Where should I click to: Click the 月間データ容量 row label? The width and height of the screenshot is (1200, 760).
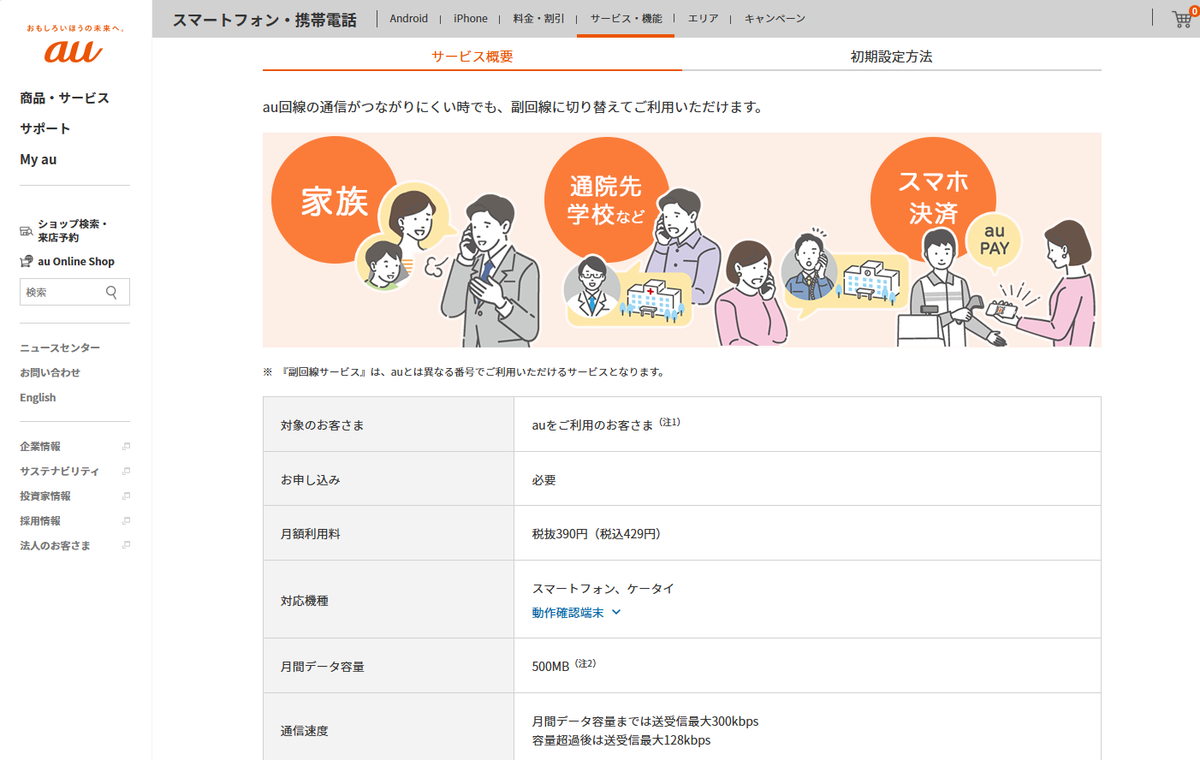(322, 666)
